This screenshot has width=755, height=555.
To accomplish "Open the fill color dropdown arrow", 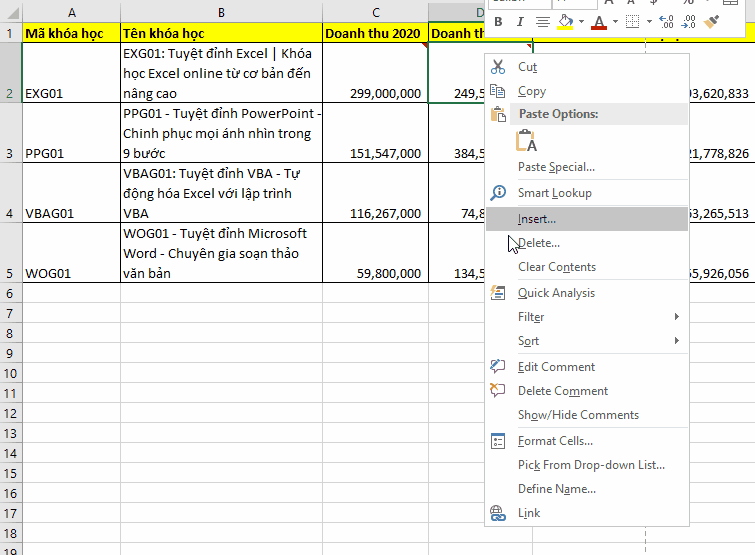I will (x=581, y=21).
